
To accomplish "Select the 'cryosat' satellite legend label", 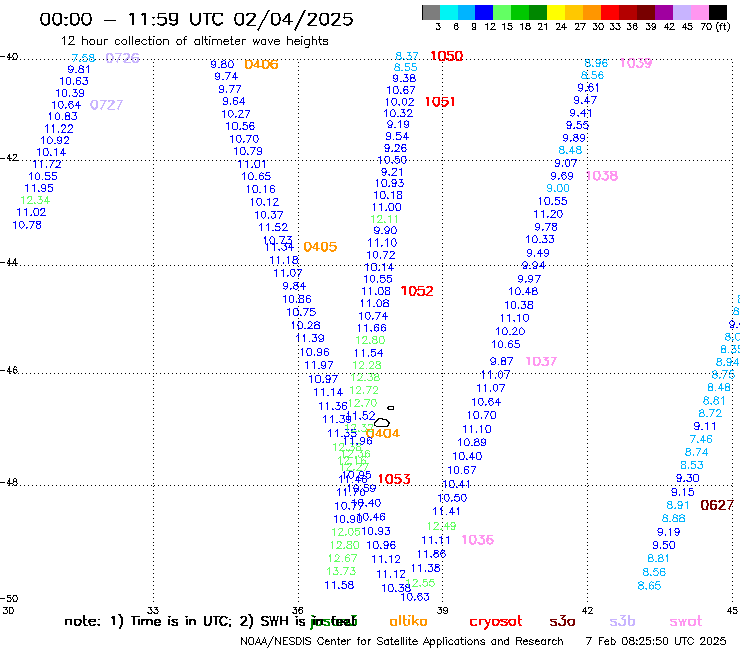I will tap(496, 622).
